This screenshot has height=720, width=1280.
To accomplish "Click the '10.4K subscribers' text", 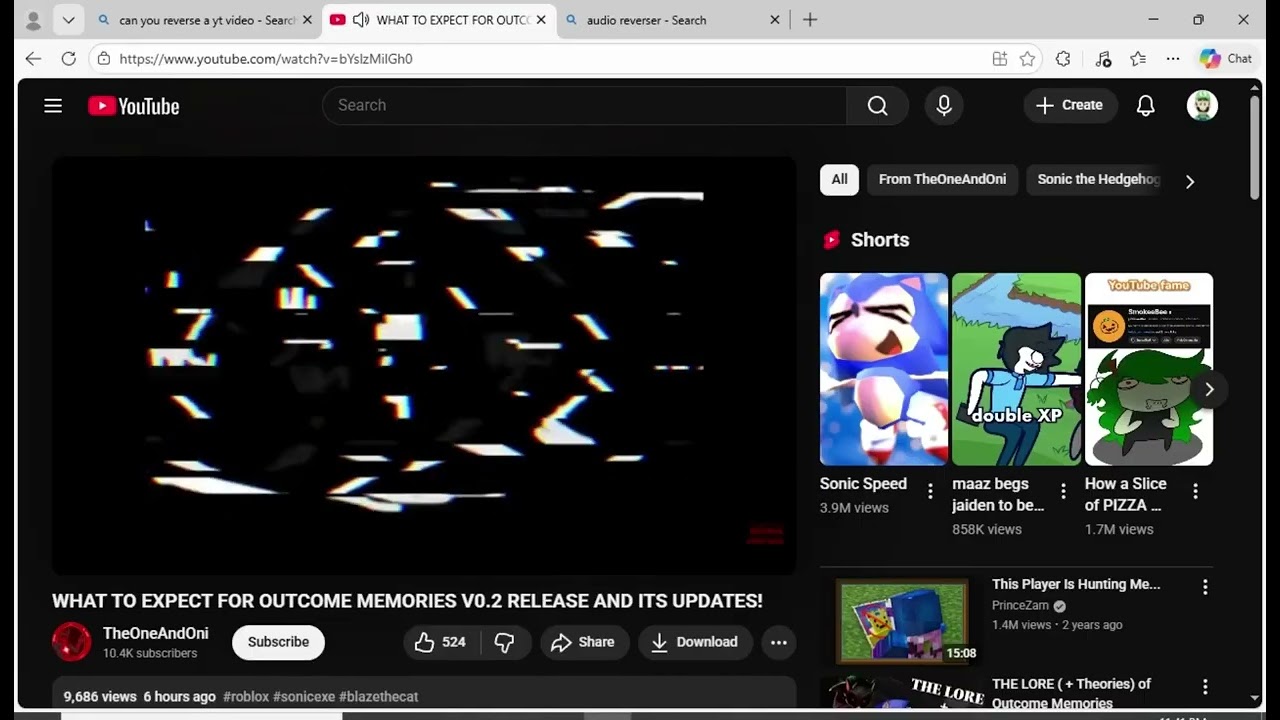I will pyautogui.click(x=150, y=653).
